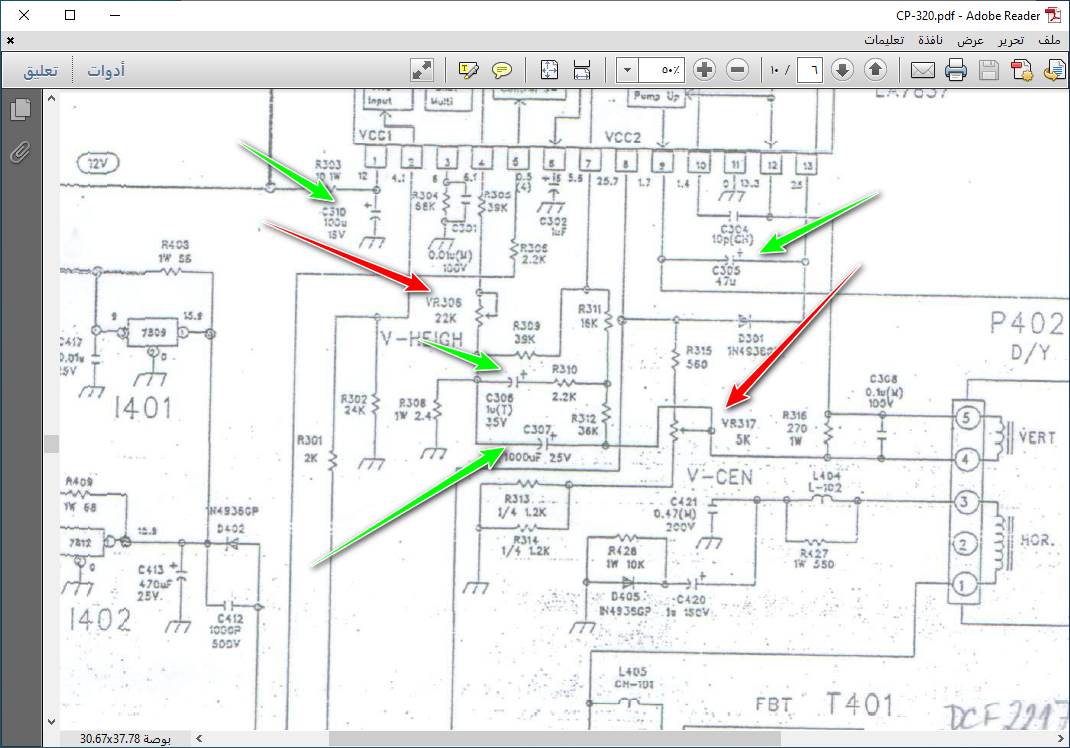Zoom out with the minus button

coord(738,70)
